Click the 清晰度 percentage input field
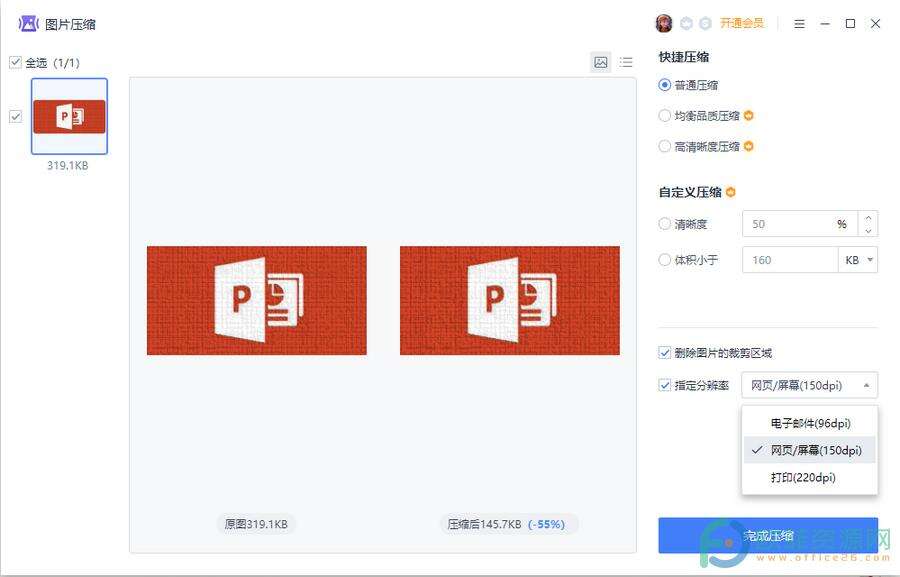 click(x=800, y=224)
